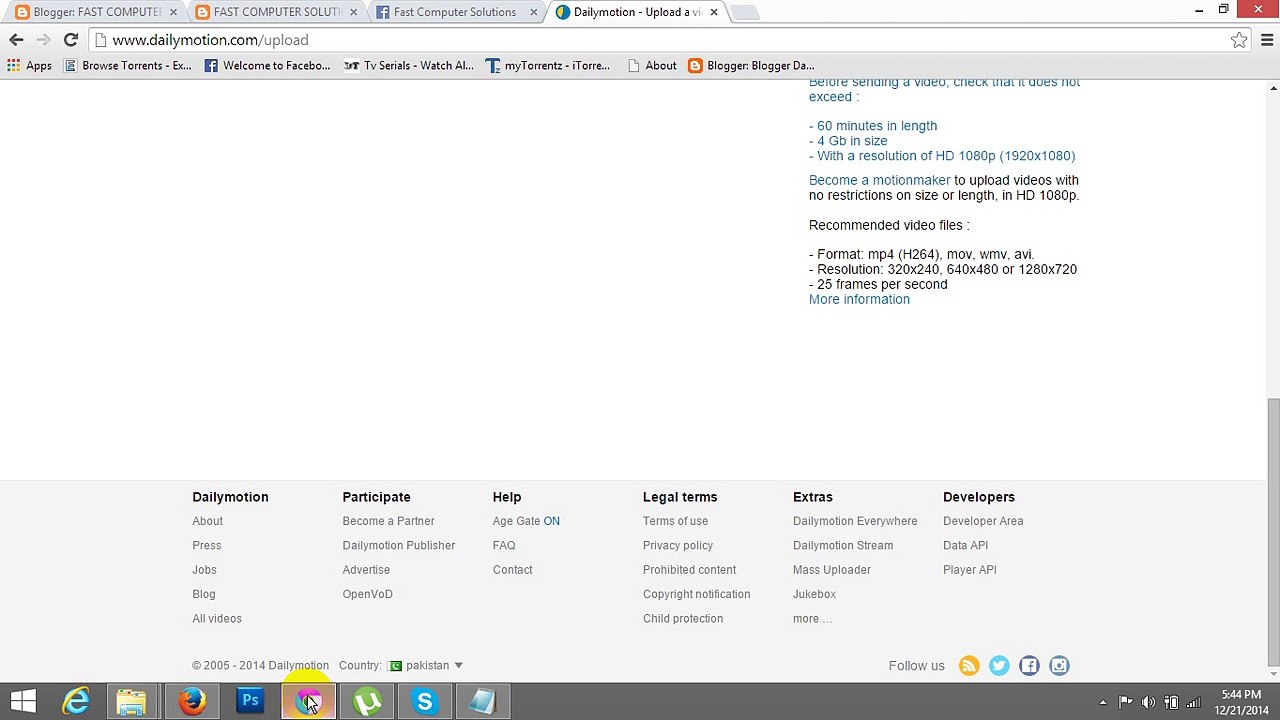The height and width of the screenshot is (720, 1280).
Task: Launch Firefox from the taskbar
Action: click(x=192, y=702)
